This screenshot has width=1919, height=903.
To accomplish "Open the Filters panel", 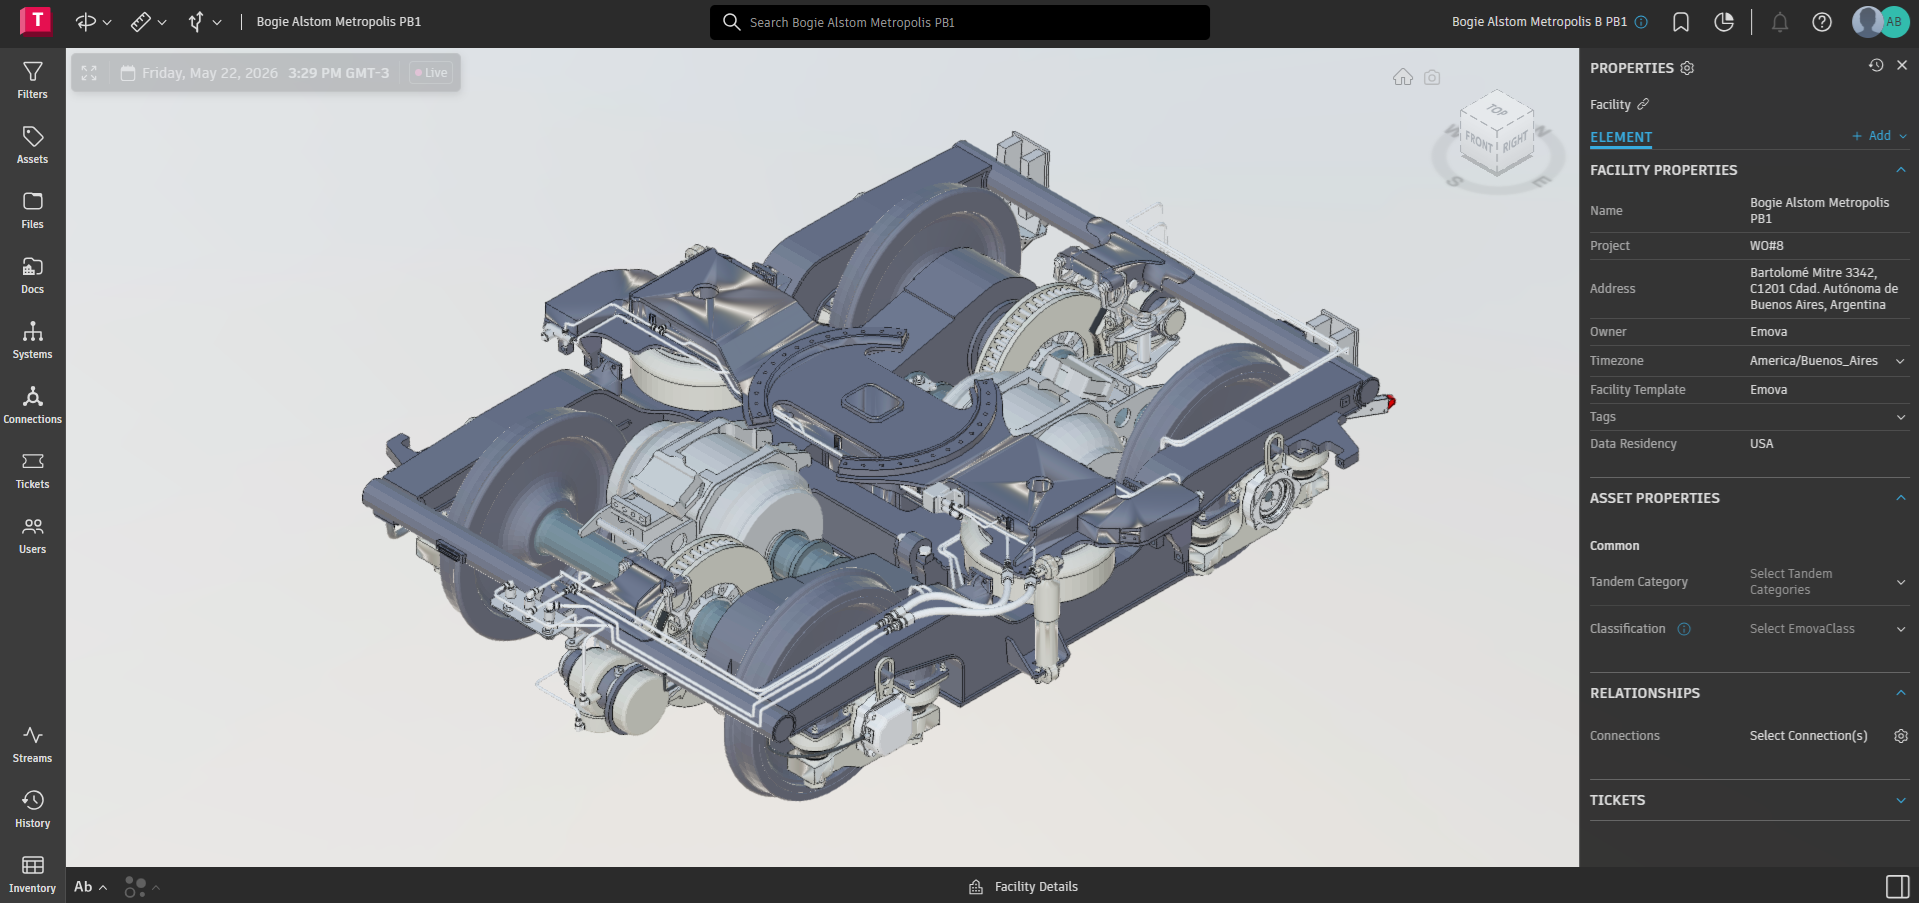I will 32,80.
